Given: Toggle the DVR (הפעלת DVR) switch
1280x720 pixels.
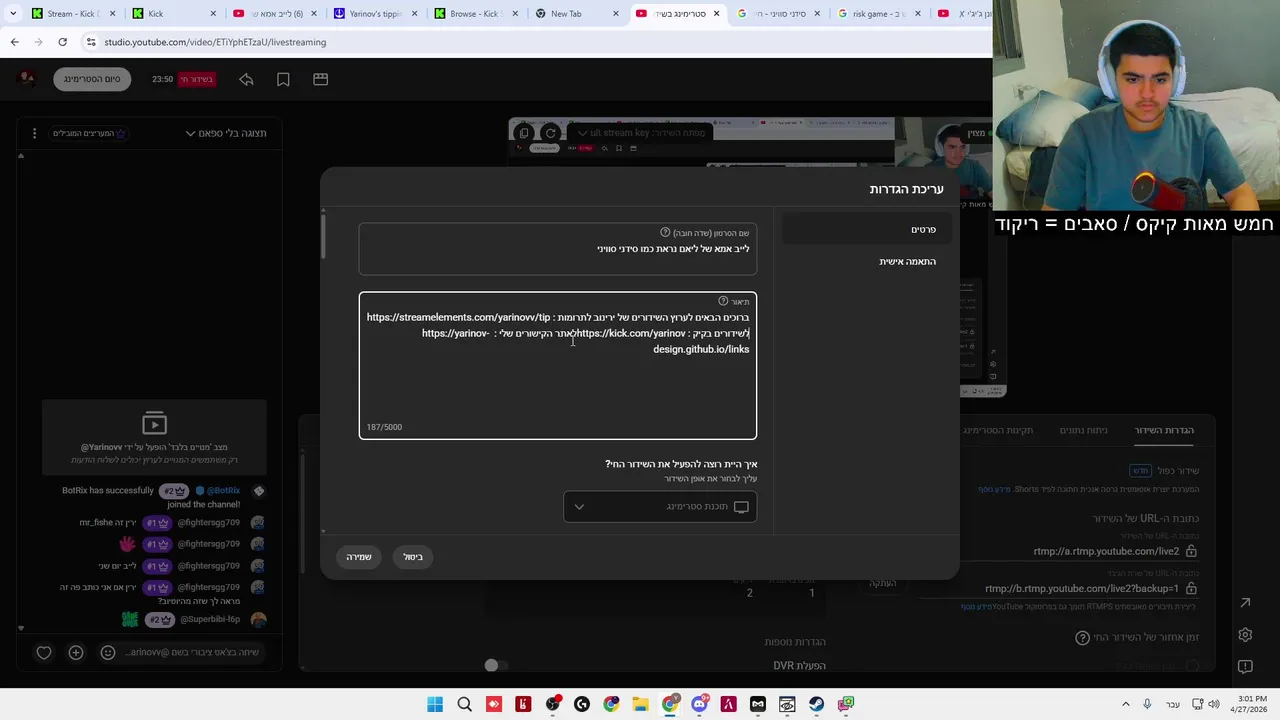Looking at the screenshot, I should tap(497, 665).
